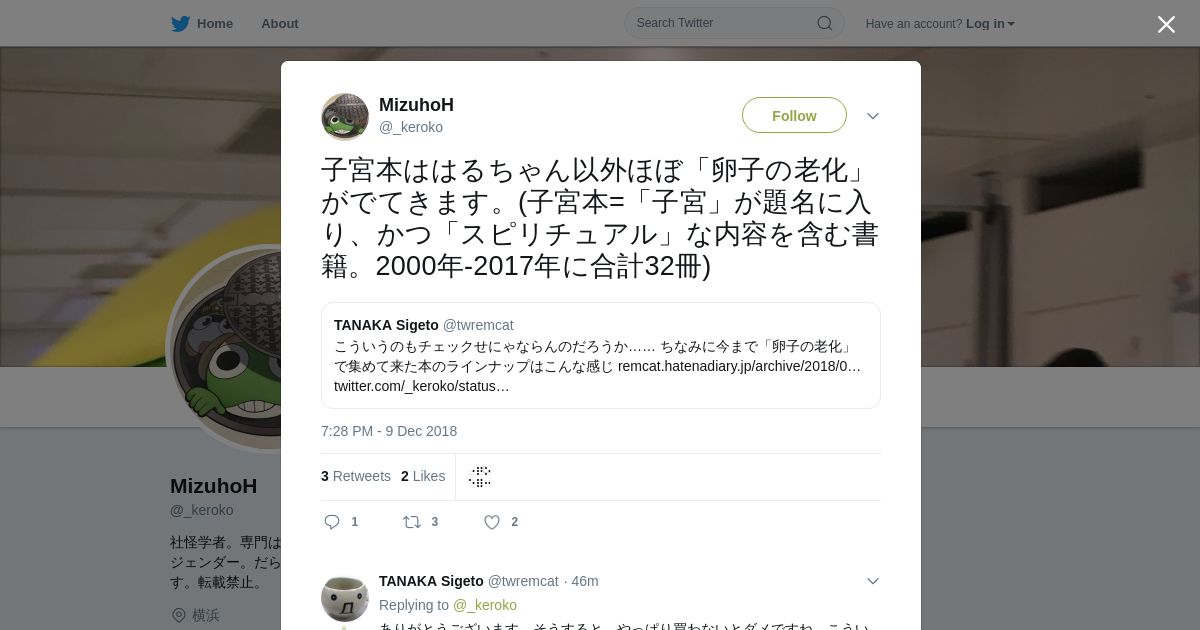Open the @_keroko replying-to link
This screenshot has width=1200, height=630.
[485, 605]
